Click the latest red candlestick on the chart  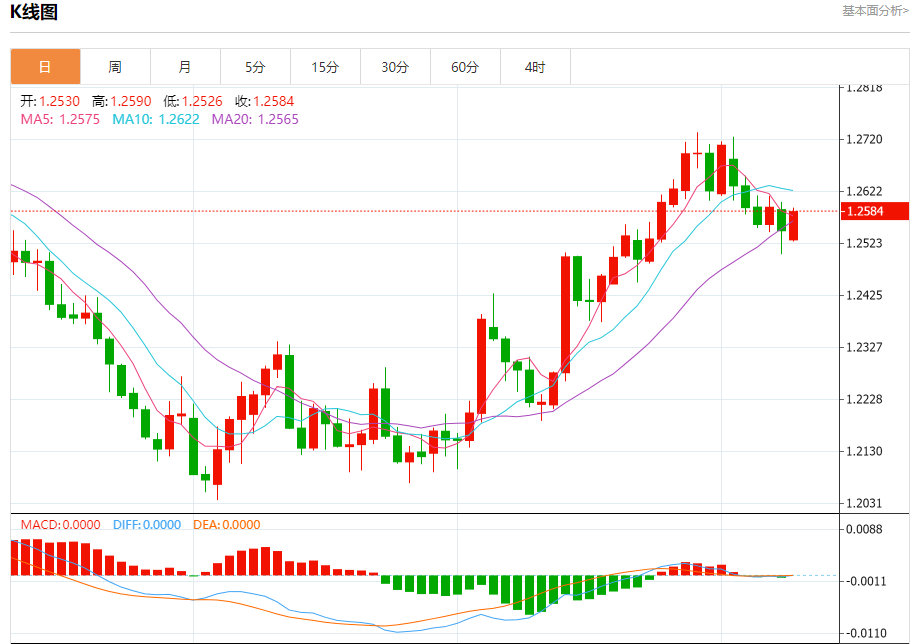pos(793,226)
